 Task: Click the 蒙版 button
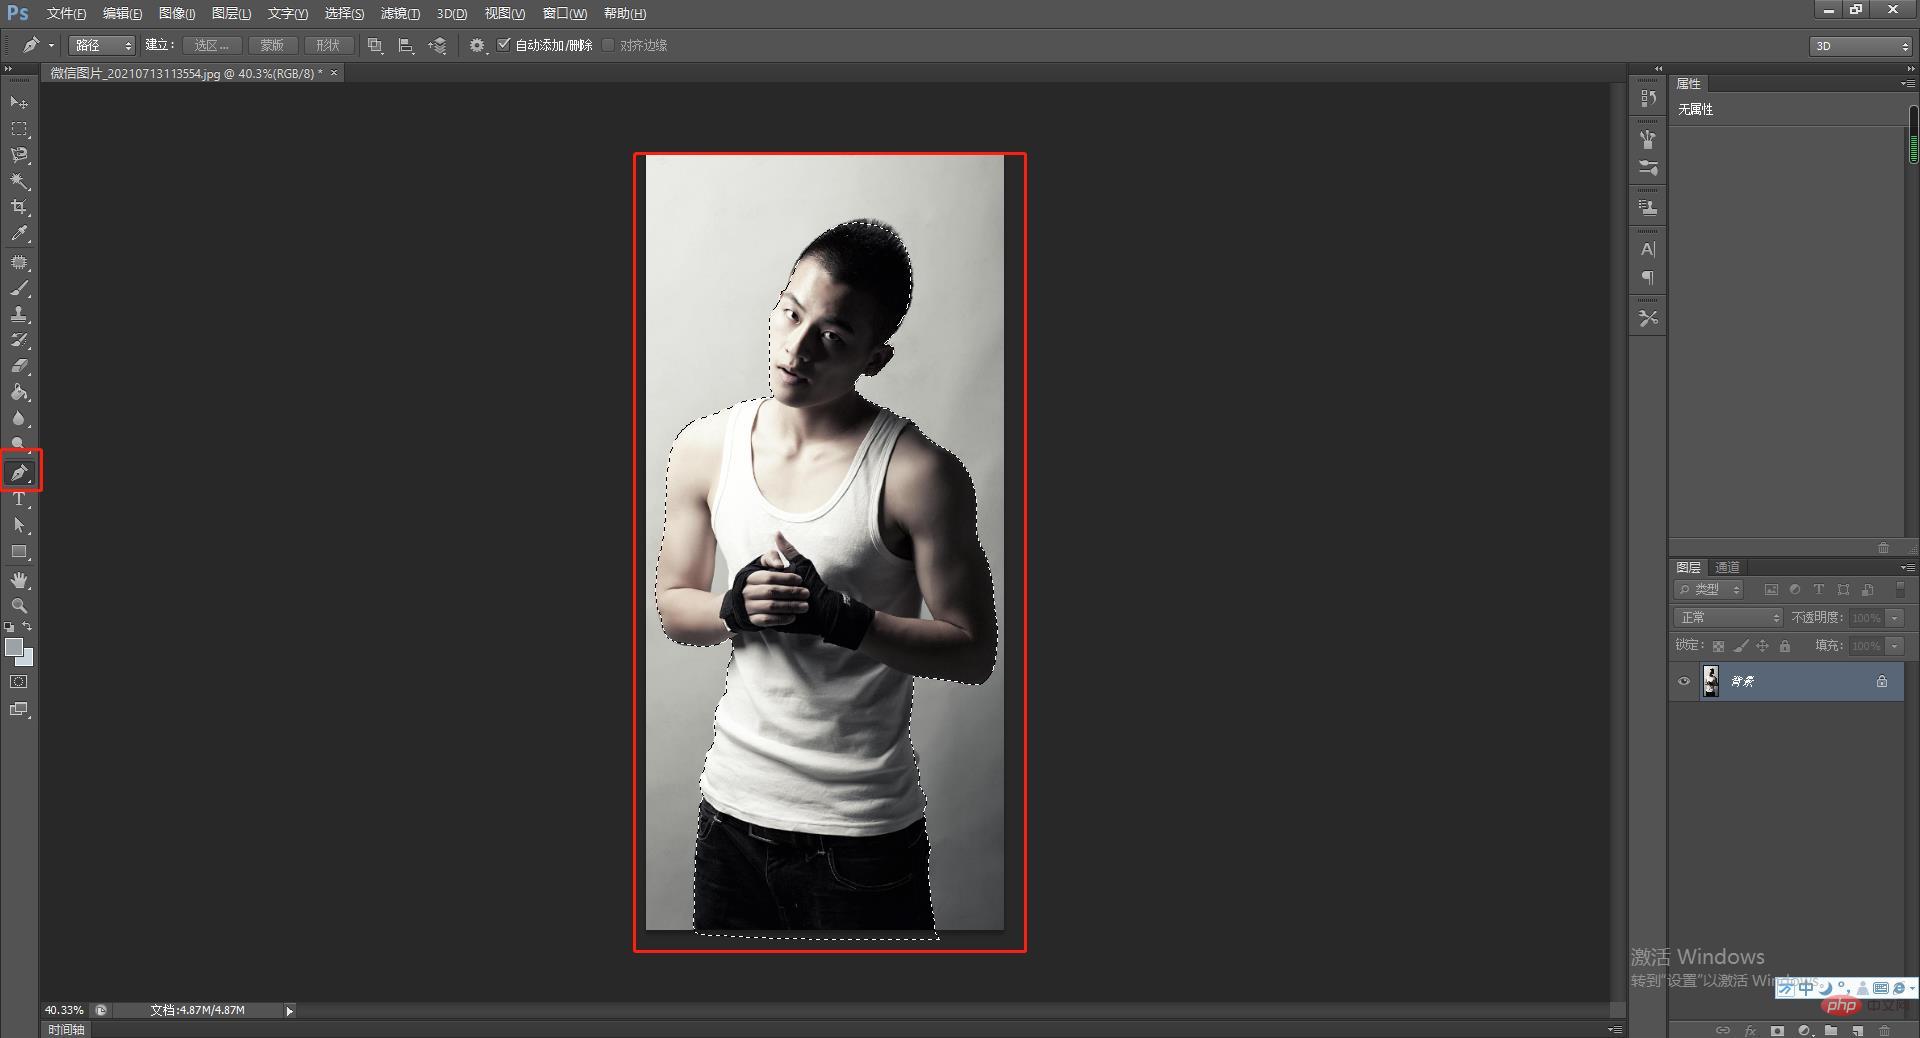click(x=272, y=45)
